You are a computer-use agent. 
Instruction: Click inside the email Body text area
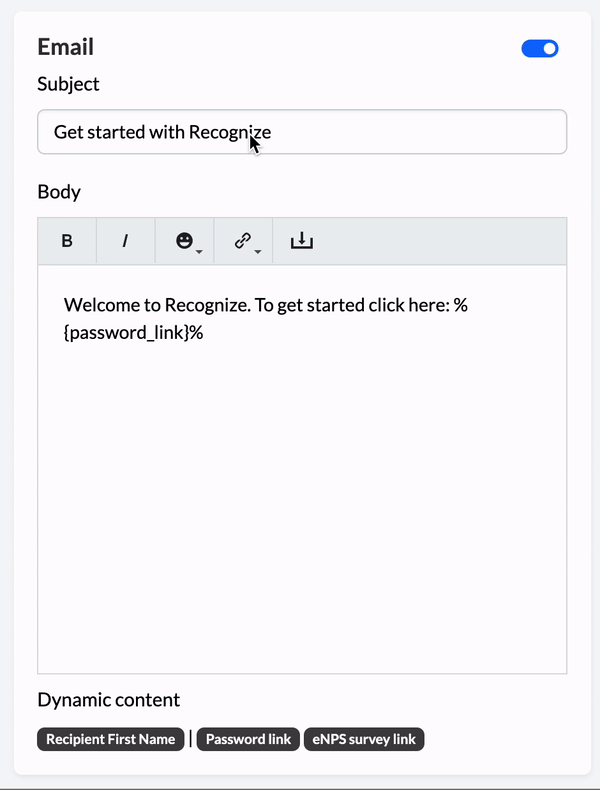(x=302, y=469)
